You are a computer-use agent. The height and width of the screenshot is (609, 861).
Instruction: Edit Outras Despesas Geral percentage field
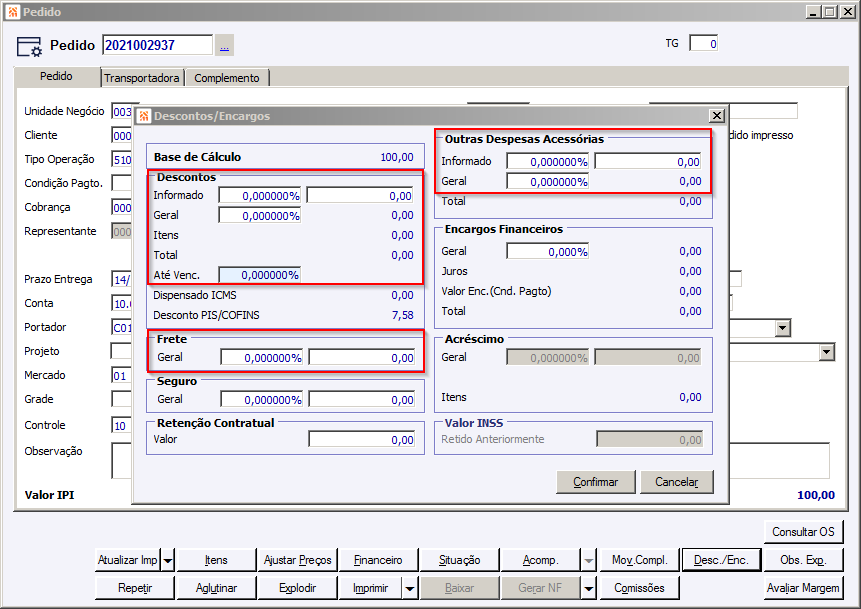[x=547, y=181]
